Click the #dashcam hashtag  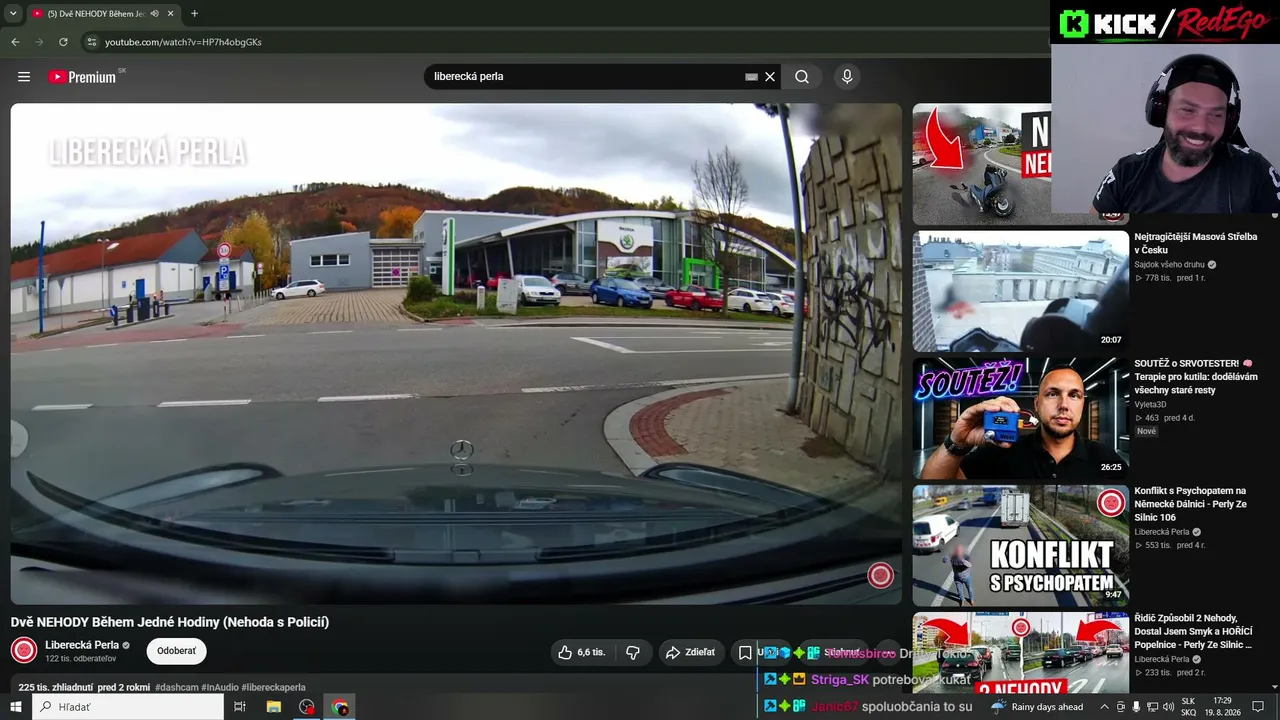[177, 688]
